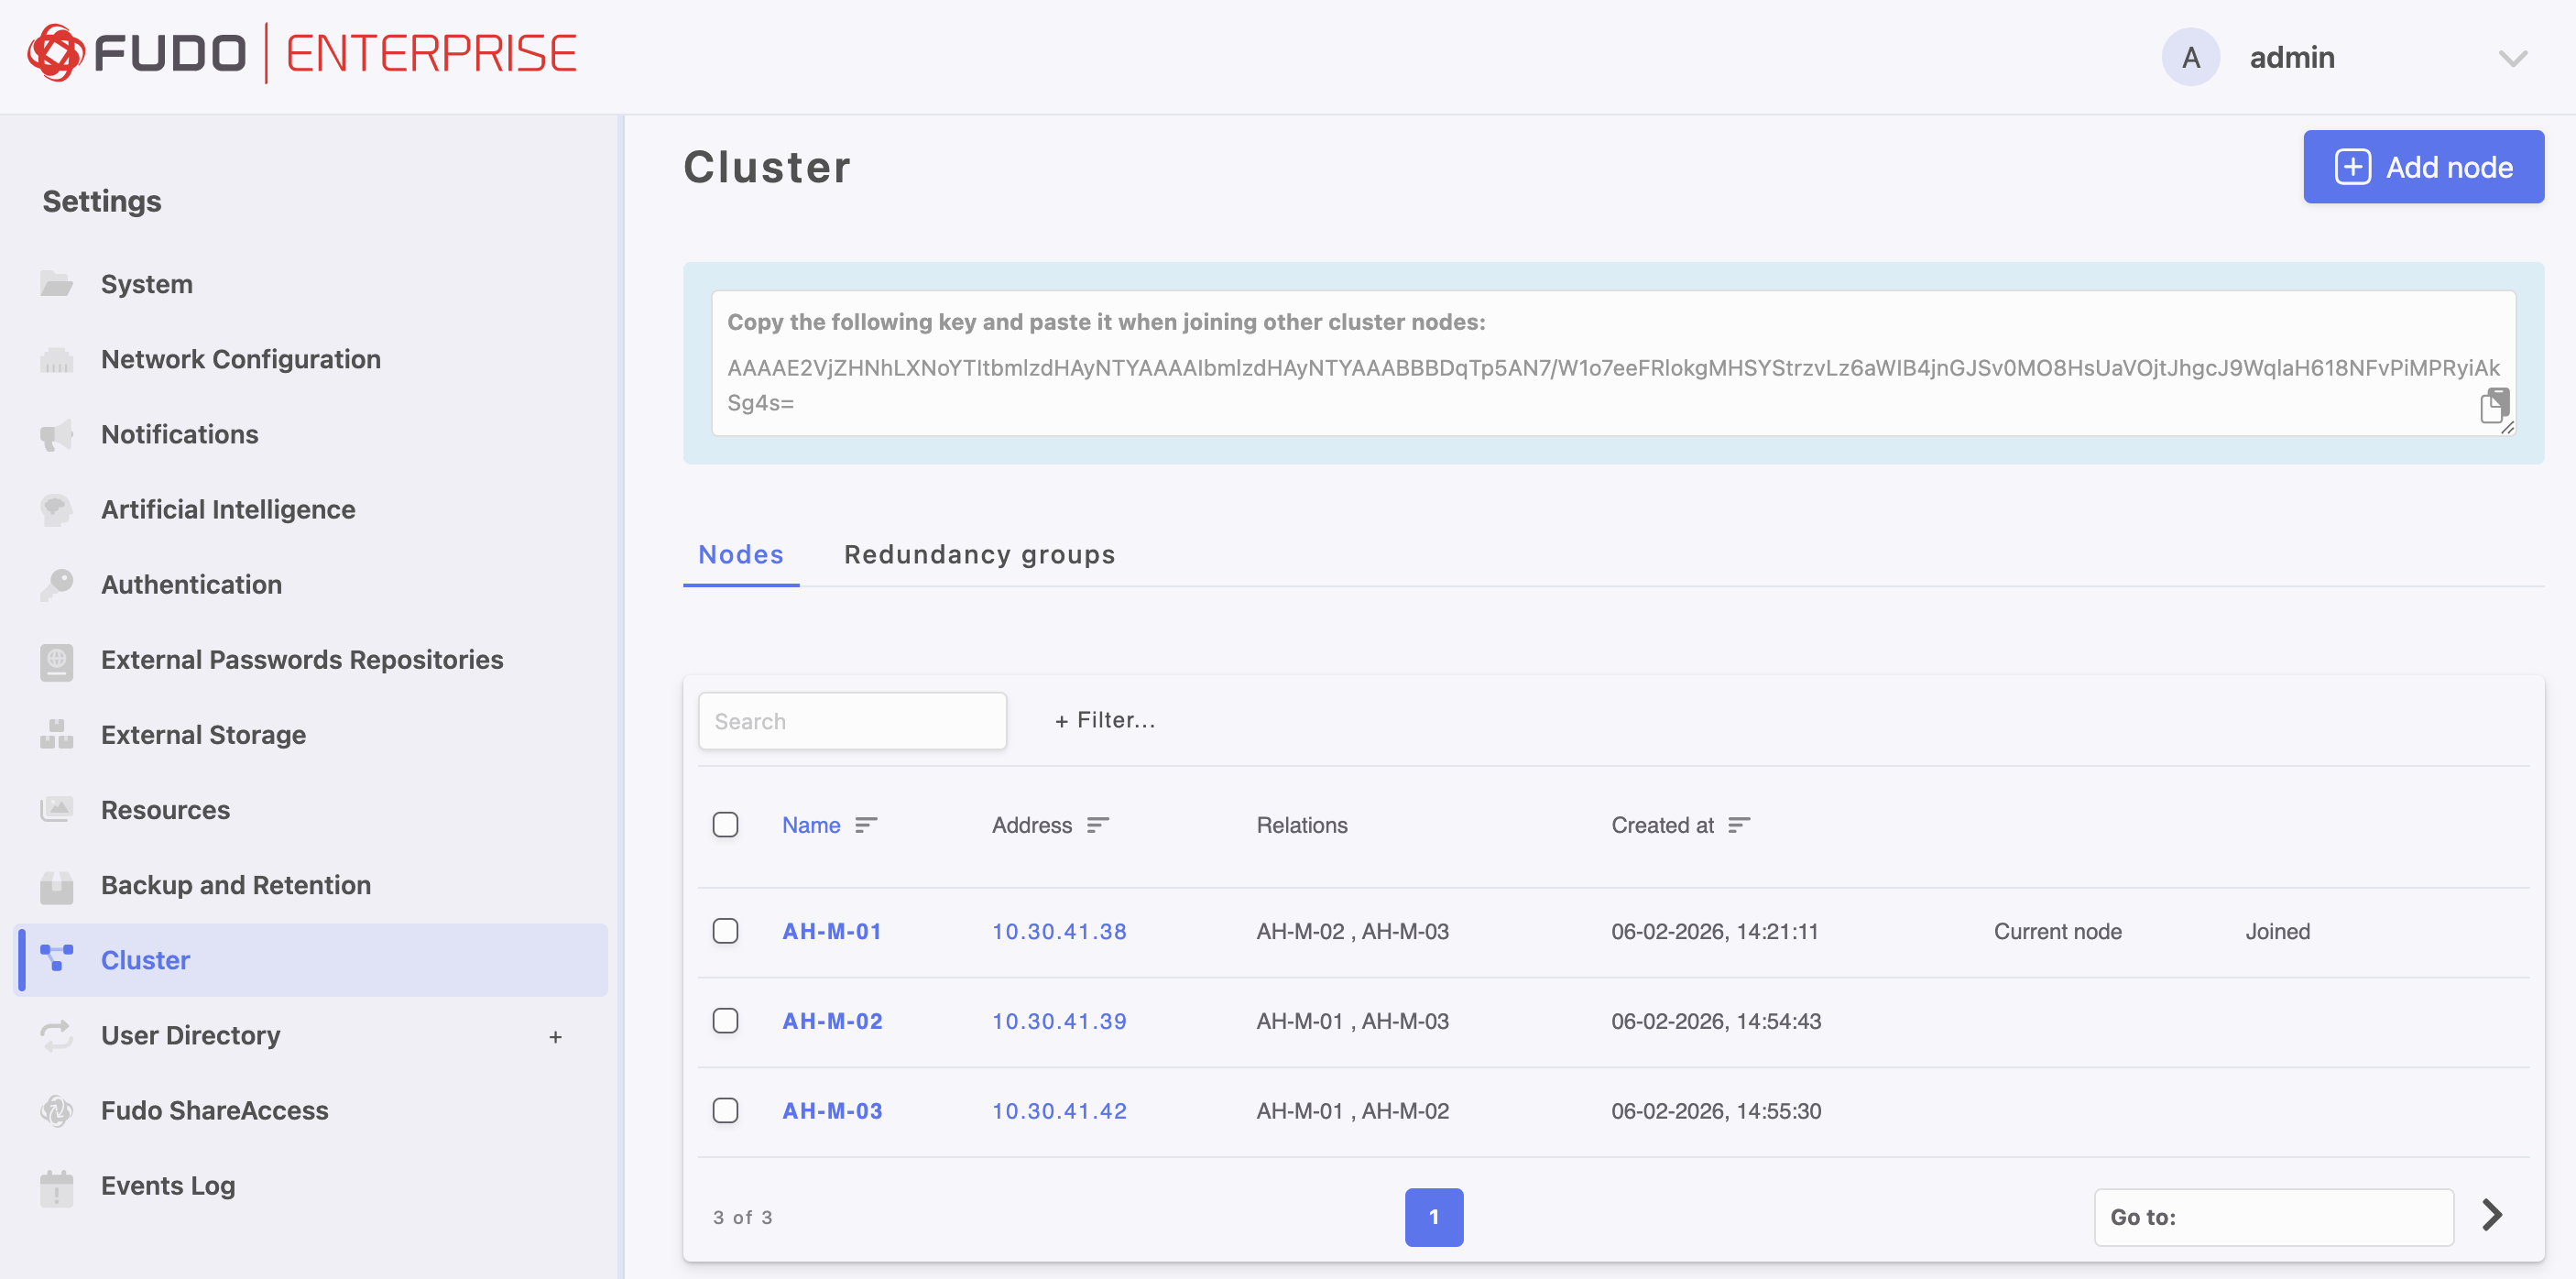Toggle the select-all nodes checkbox
2576x1279 pixels.
(x=725, y=825)
